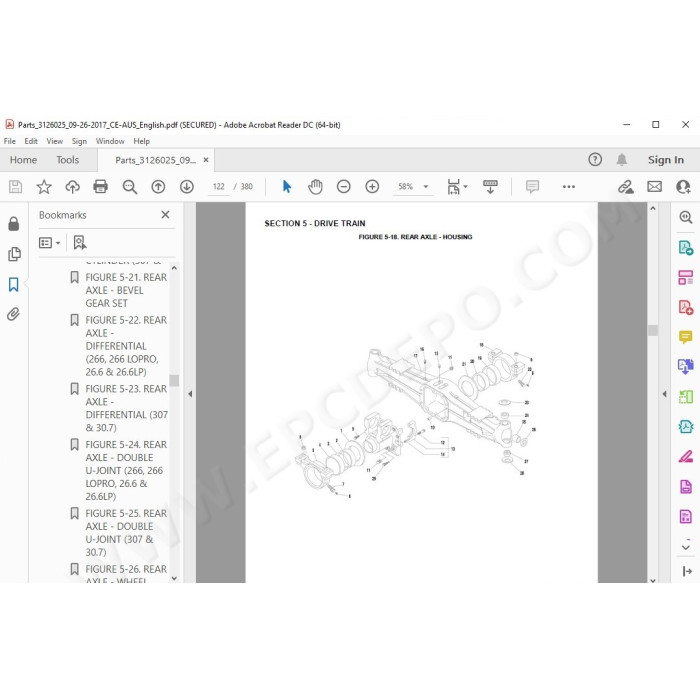Go to next page arrow
Screen dimensions: 700x700
[x=187, y=187]
